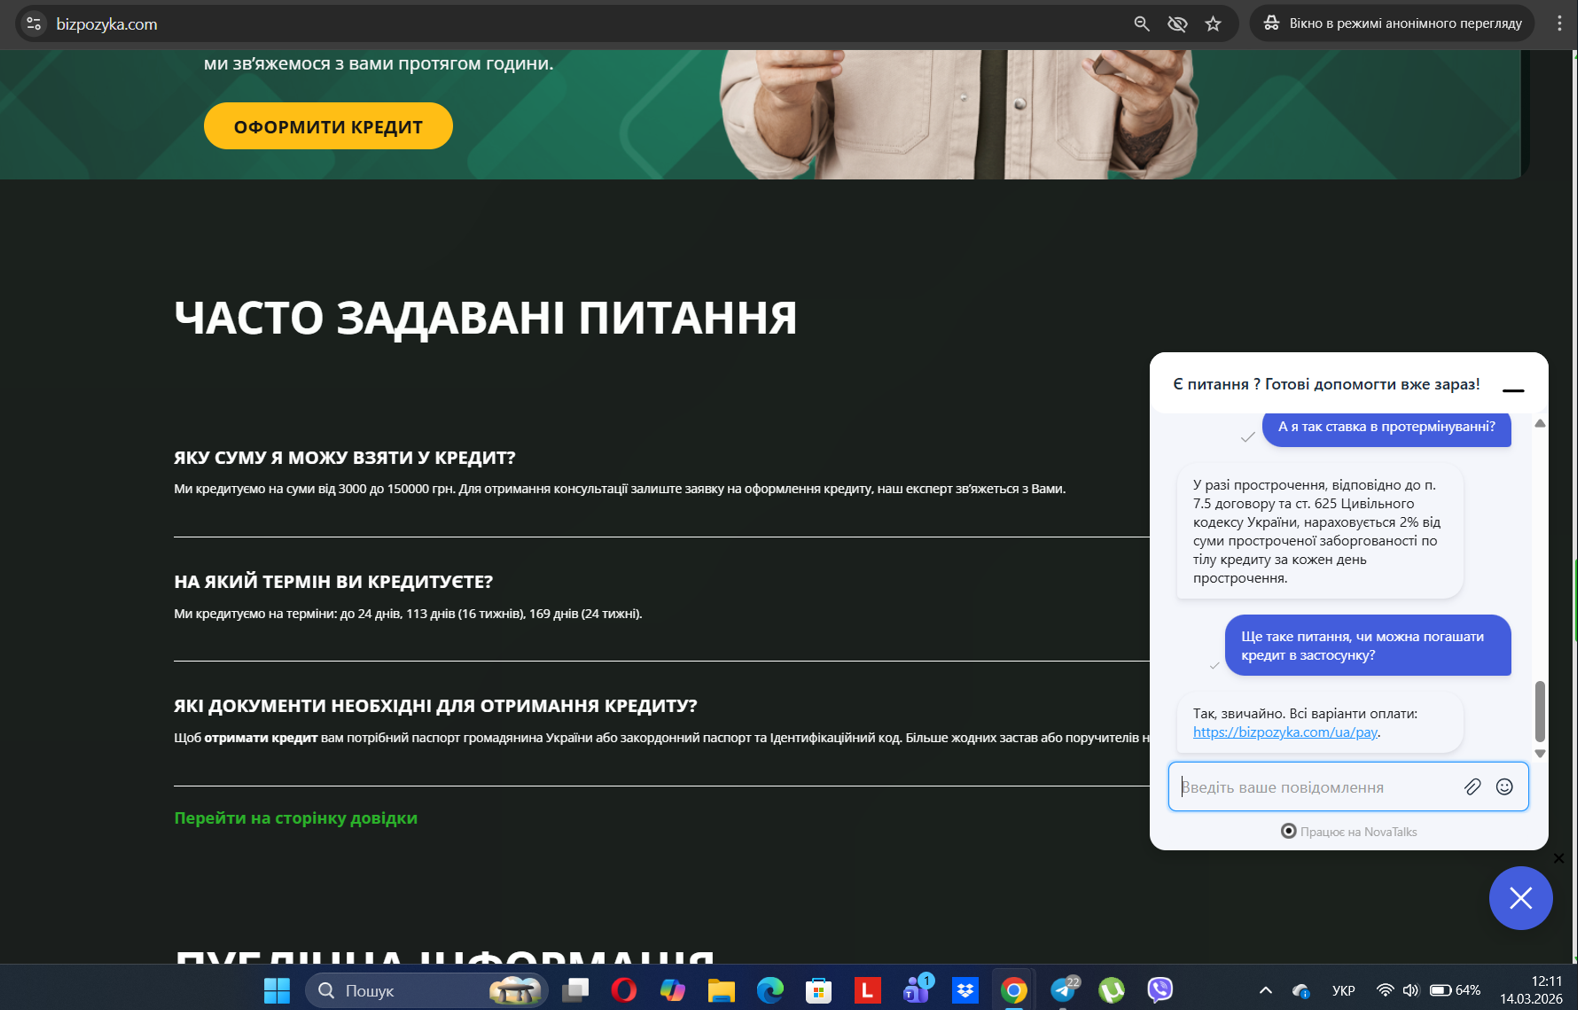Launch Opera browser from the taskbar

(x=624, y=990)
